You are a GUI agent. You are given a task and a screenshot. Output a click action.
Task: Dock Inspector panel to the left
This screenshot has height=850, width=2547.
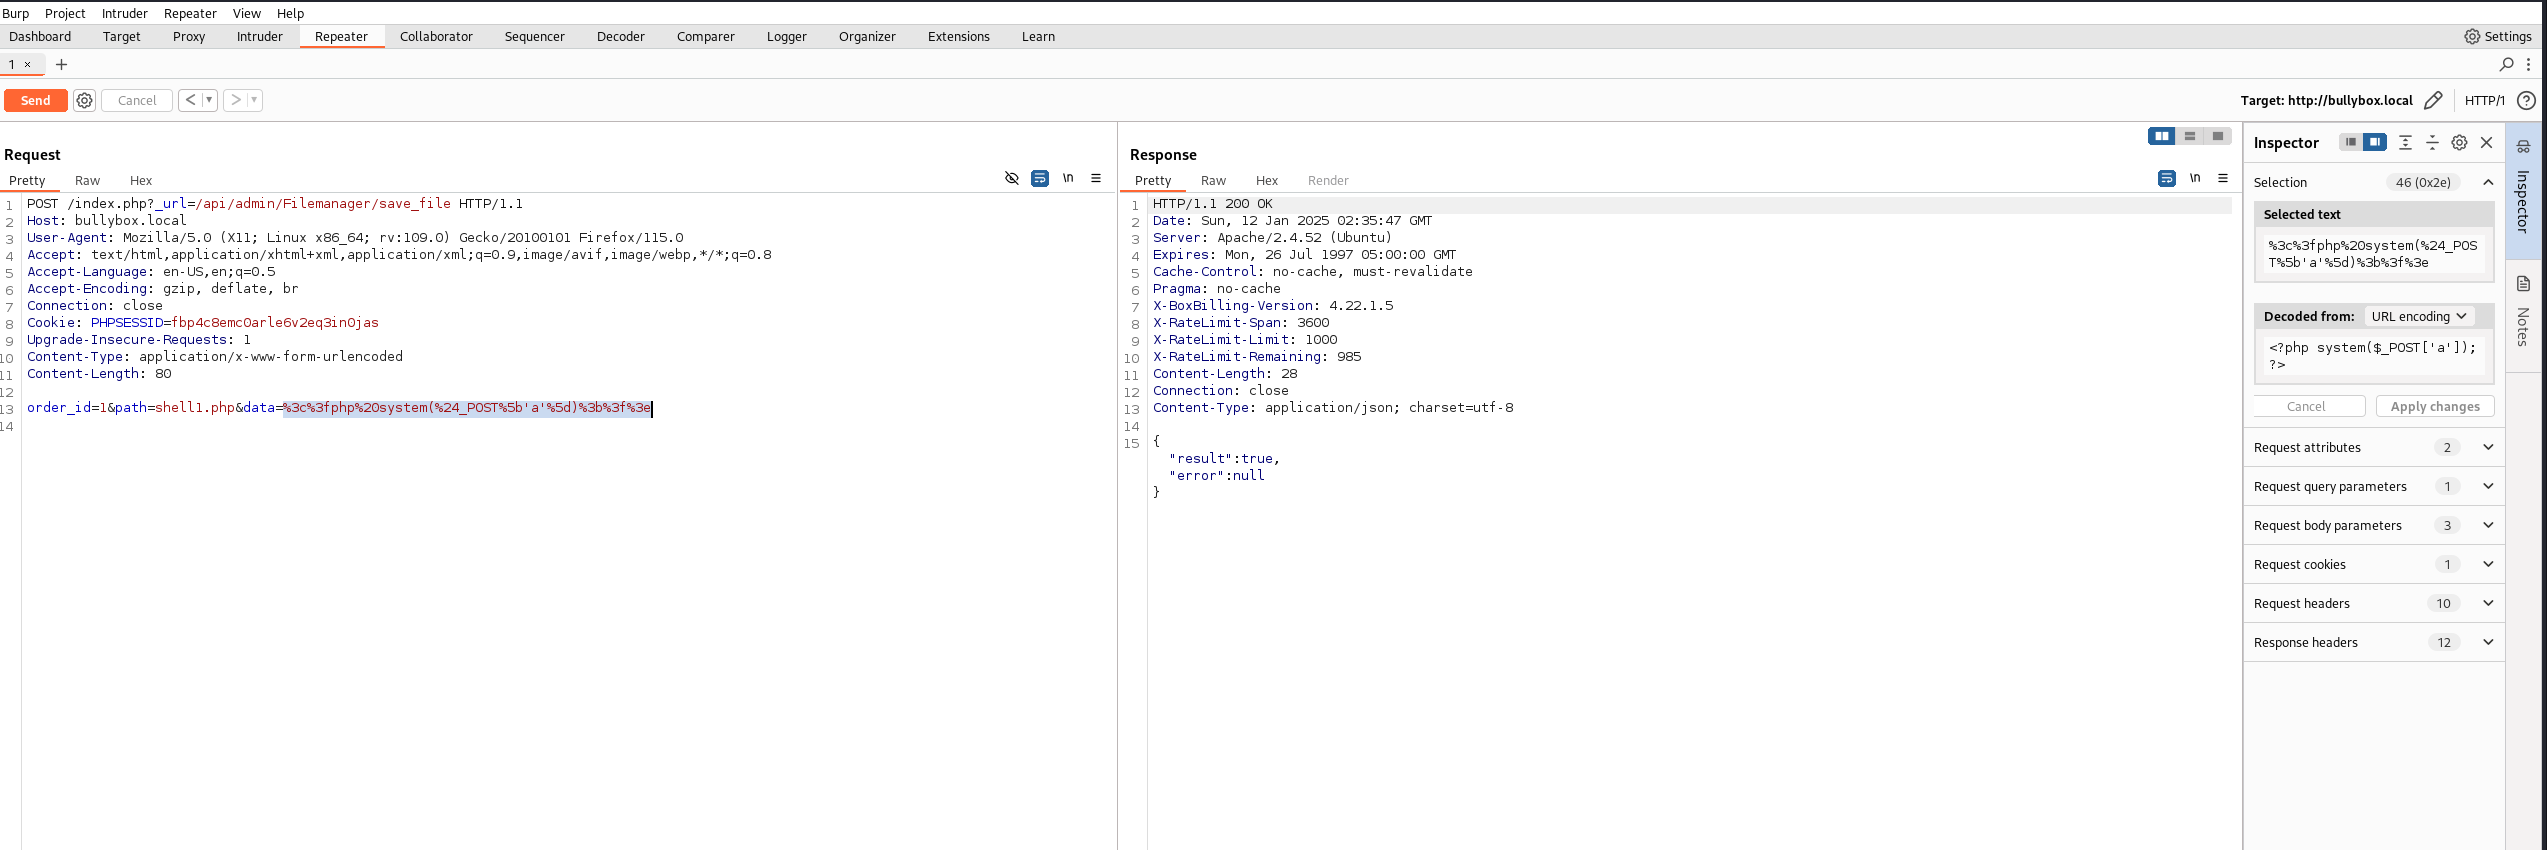(x=2351, y=142)
